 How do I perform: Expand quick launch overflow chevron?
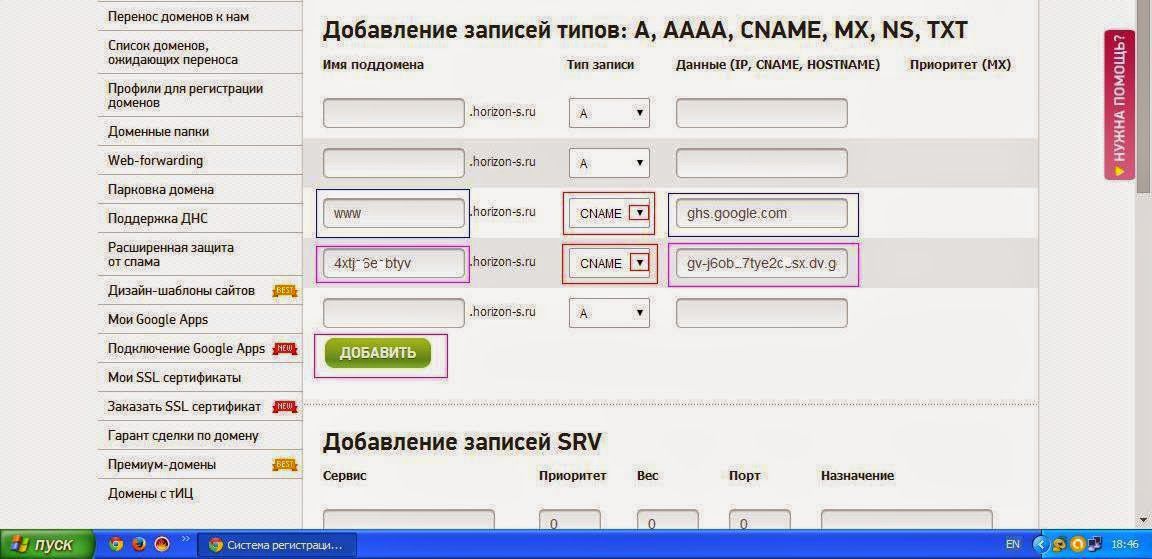pyautogui.click(x=185, y=541)
